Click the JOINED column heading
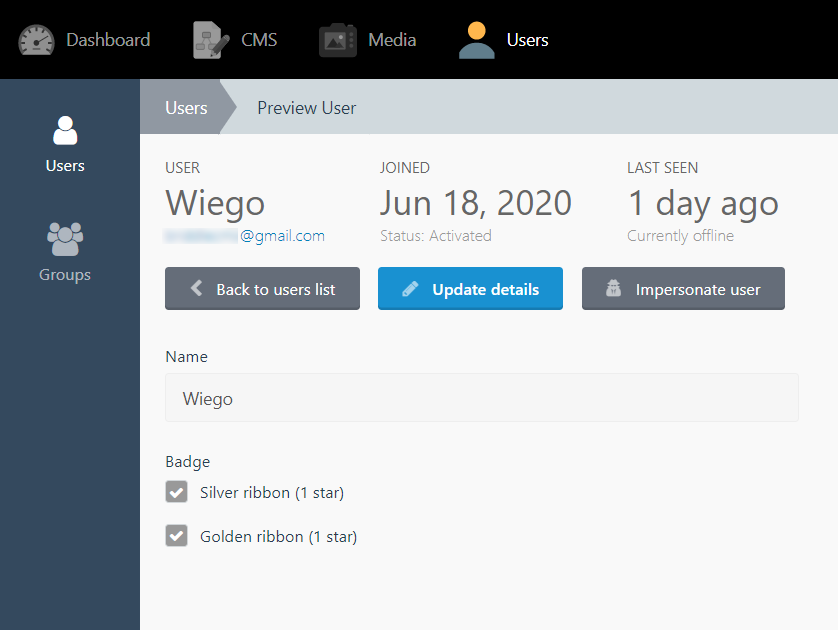This screenshot has width=838, height=630. coord(405,168)
